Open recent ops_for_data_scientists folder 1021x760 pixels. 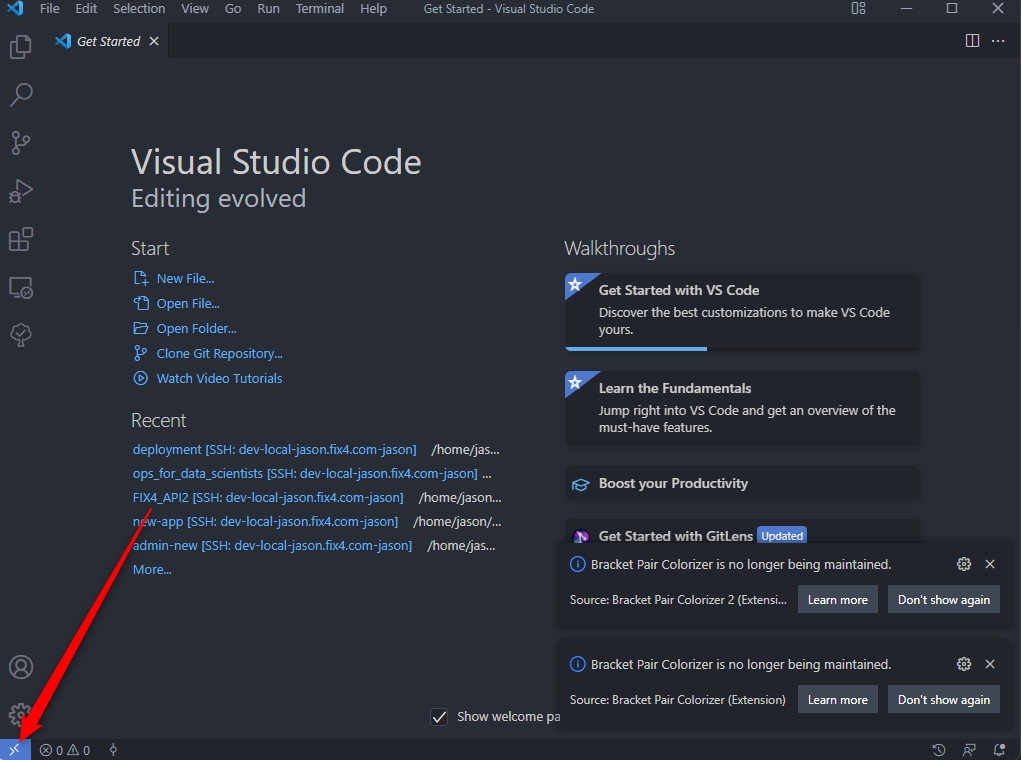tap(305, 473)
